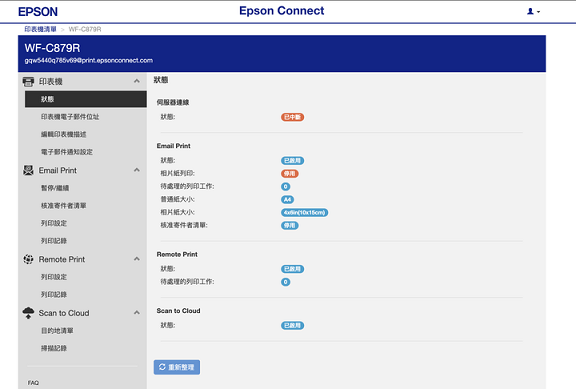Viewport: 576px width, 389px height.
Task: Click the printer icon in sidebar
Action: [x=28, y=82]
